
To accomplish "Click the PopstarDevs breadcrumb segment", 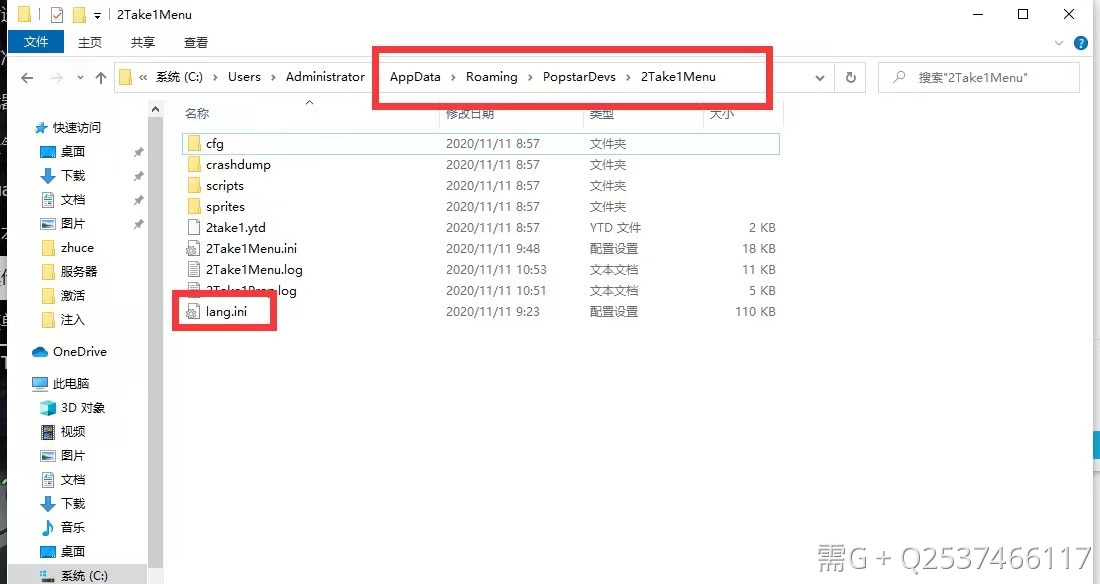I will tap(579, 77).
